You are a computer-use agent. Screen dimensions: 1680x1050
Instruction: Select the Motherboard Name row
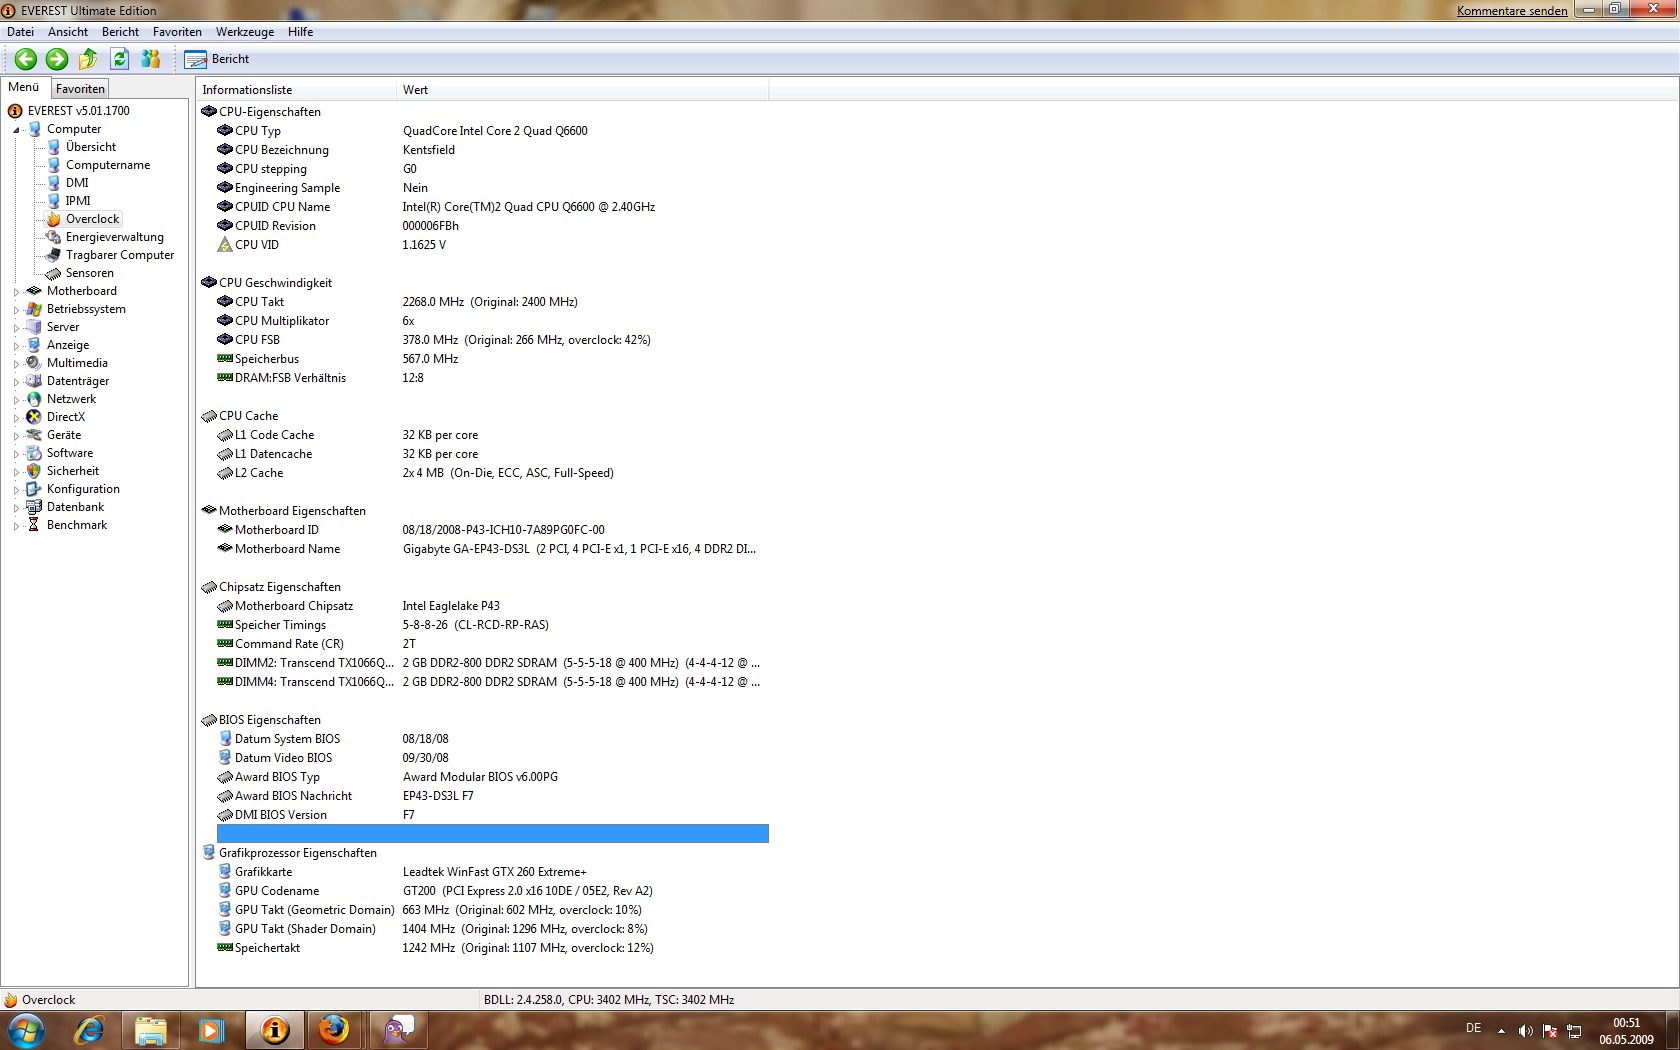point(492,549)
